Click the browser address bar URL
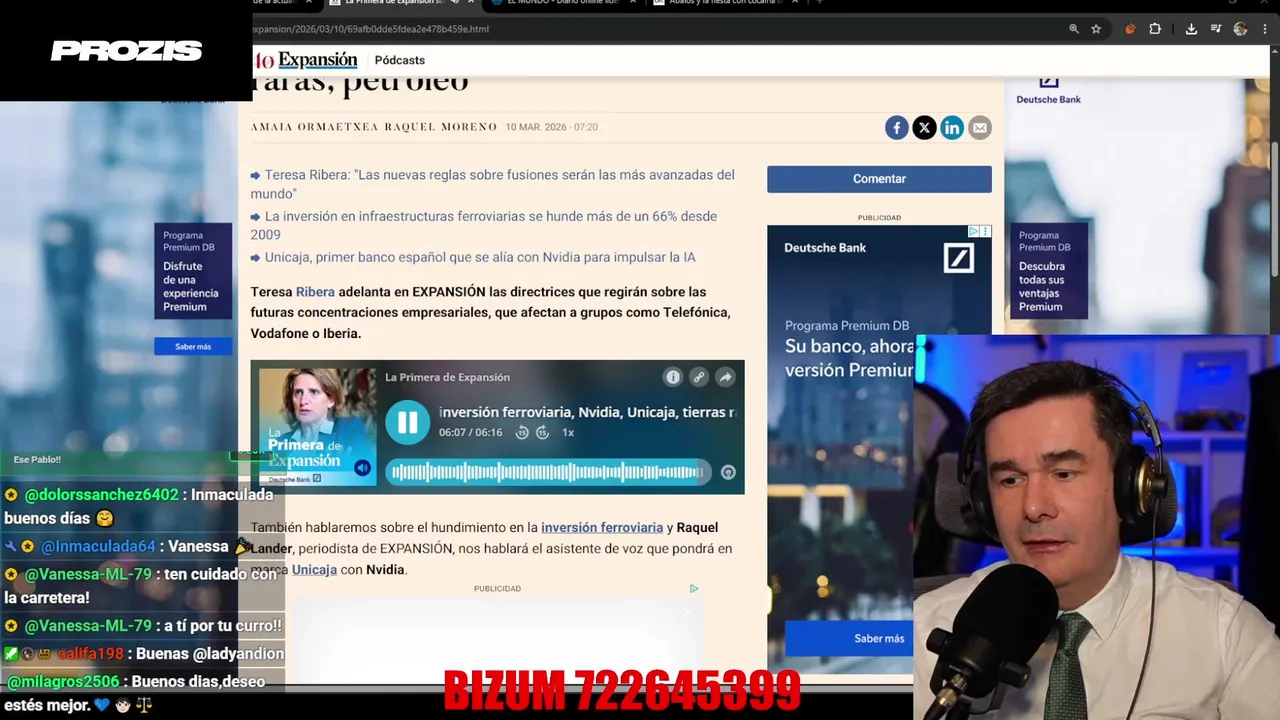 [371, 29]
